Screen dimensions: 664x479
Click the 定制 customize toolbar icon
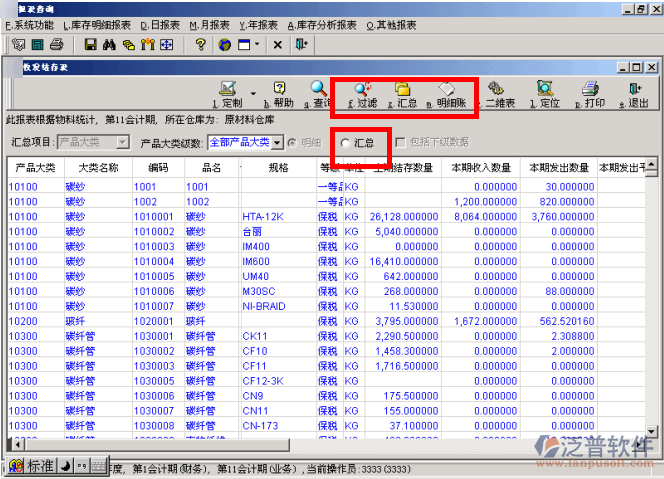point(228,93)
